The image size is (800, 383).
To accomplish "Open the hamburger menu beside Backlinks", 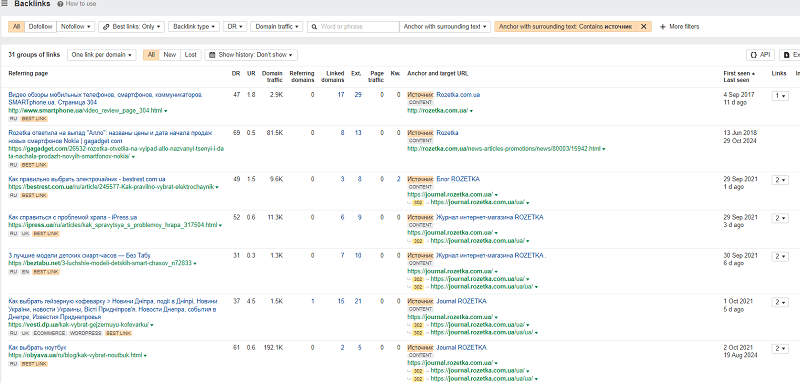I will (4, 4).
